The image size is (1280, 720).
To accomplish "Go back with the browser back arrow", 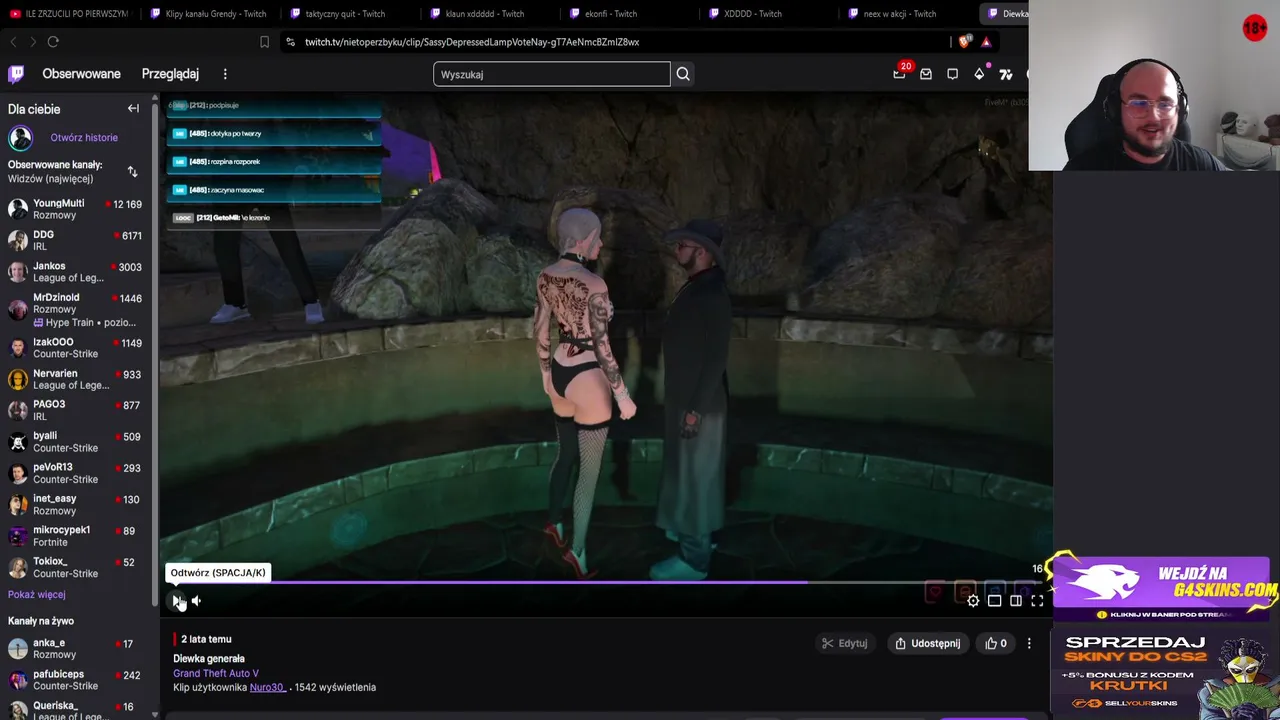I will (x=13, y=42).
